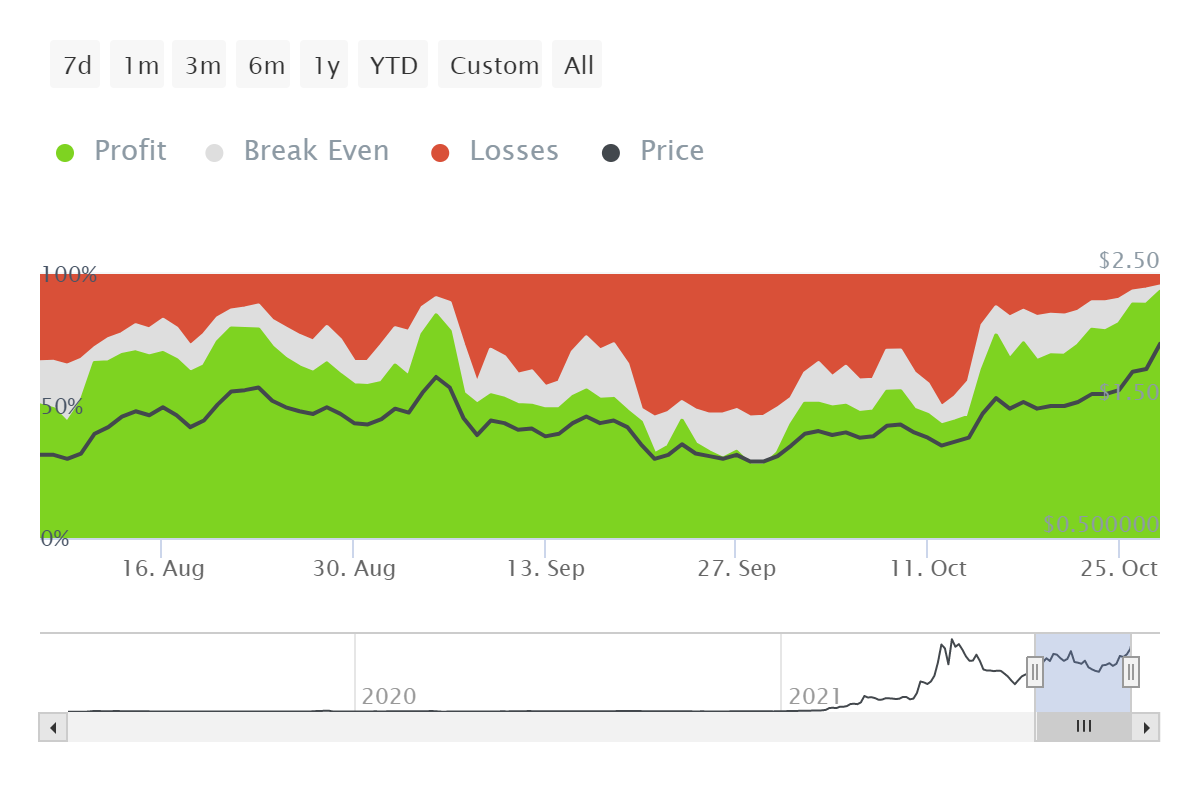Viewport: 1200px width, 800px height.
Task: Select the 7d time range
Action: coord(77,65)
